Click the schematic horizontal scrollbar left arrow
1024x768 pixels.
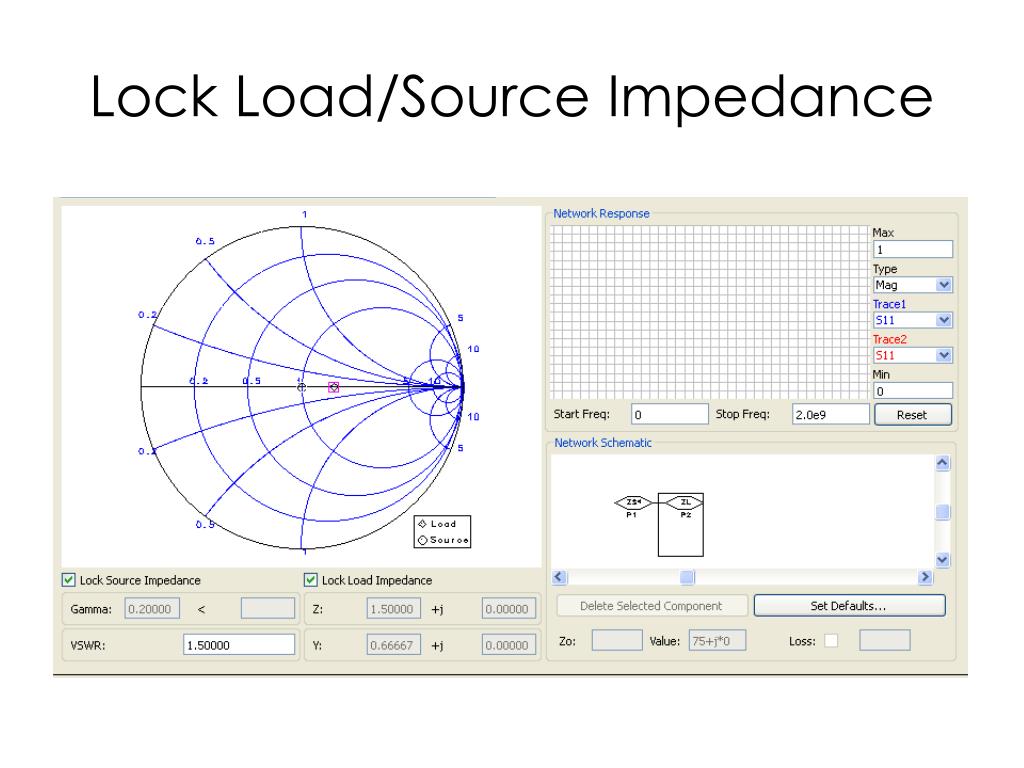pyautogui.click(x=559, y=577)
